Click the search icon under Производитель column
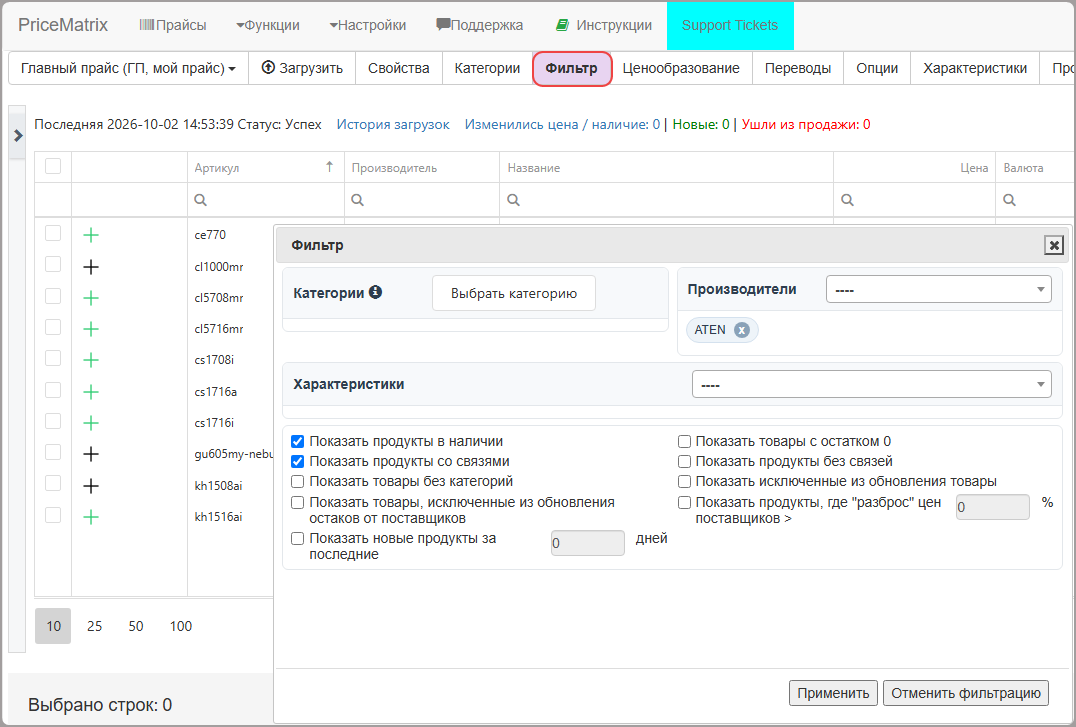 click(358, 200)
